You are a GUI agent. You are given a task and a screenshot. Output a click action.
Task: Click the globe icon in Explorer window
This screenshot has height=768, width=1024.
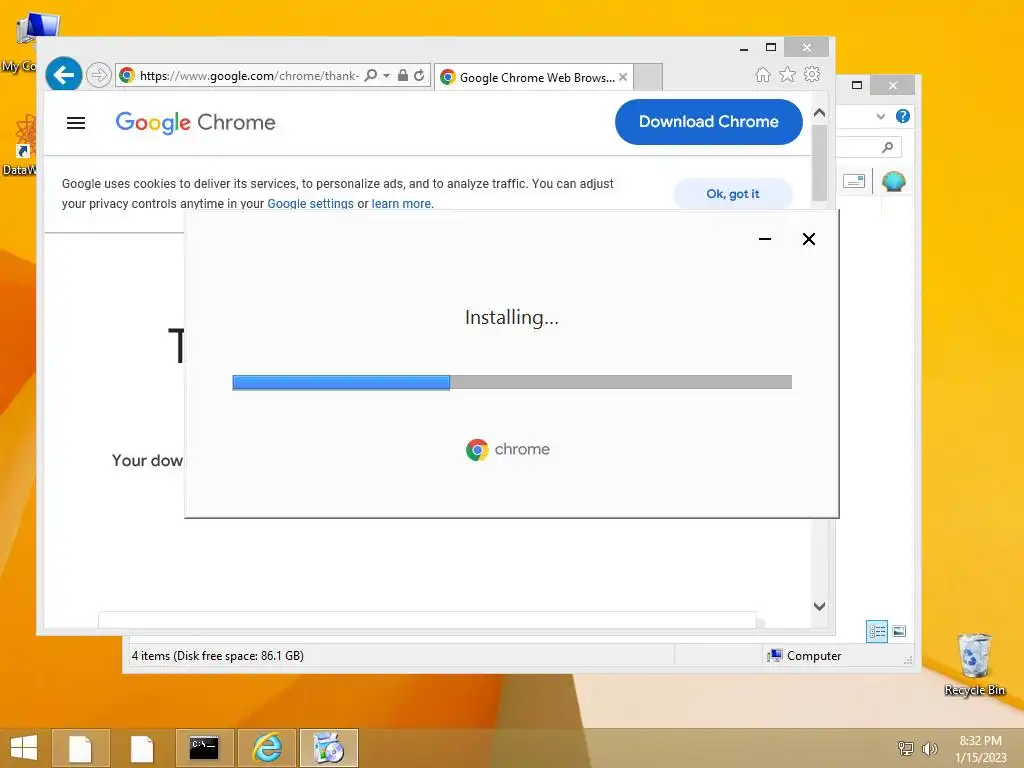893,181
